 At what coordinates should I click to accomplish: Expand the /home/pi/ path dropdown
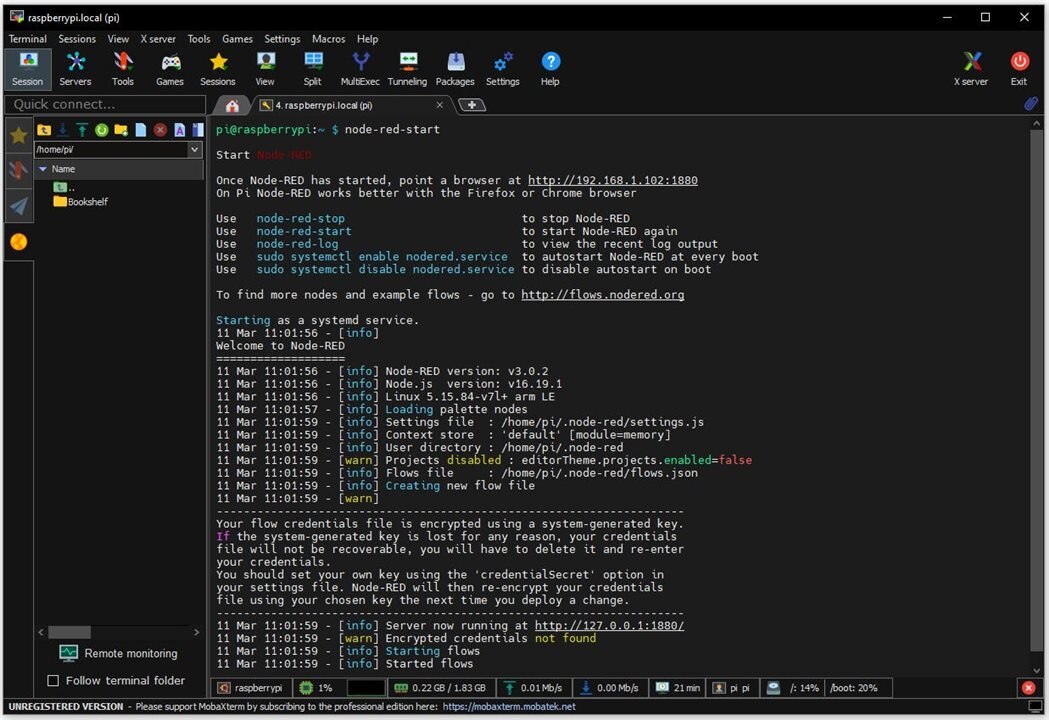[x=195, y=150]
